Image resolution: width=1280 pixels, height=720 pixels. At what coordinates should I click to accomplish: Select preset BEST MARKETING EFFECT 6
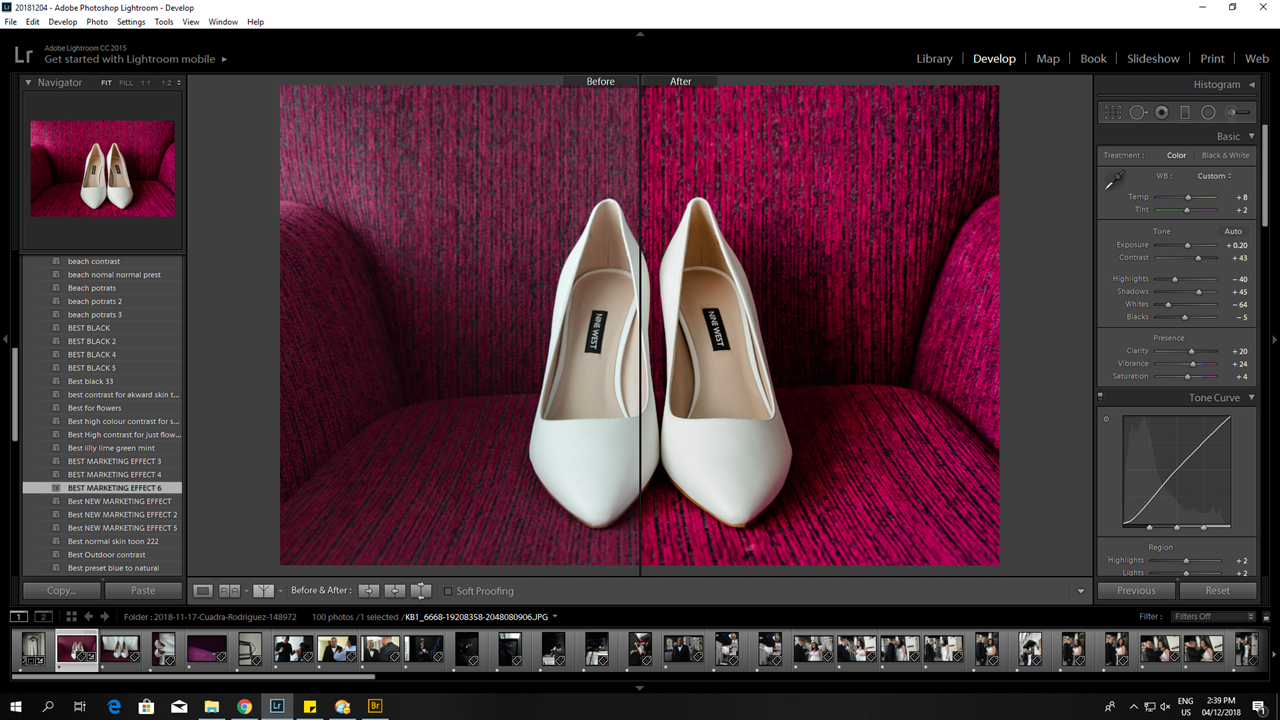(102, 488)
